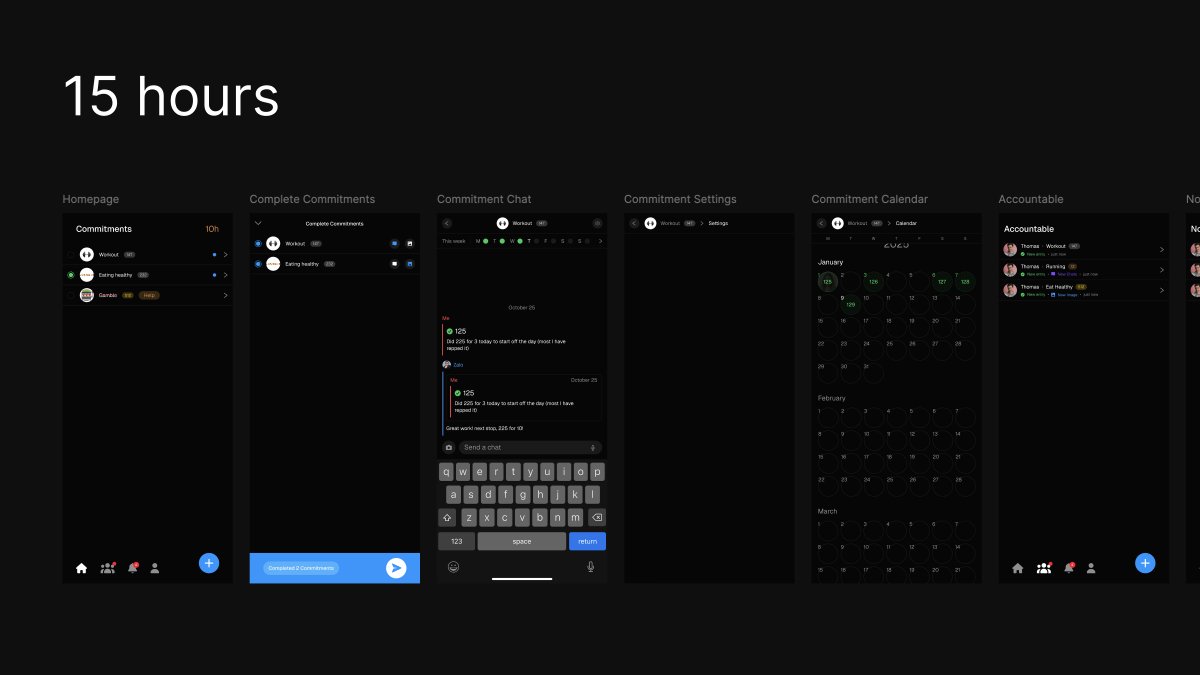Tap the shift key on keyboard
1200x675 pixels.
(447, 517)
